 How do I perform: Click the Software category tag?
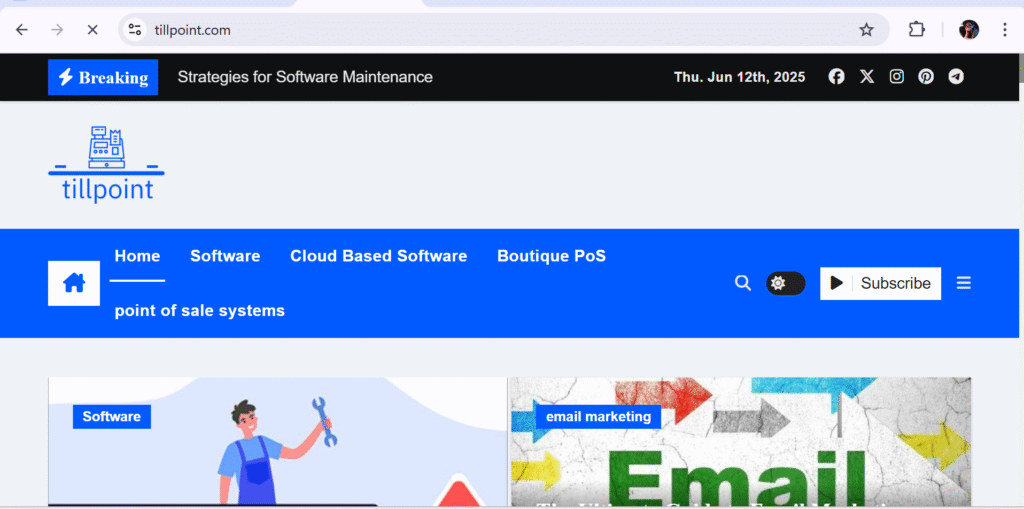(112, 417)
